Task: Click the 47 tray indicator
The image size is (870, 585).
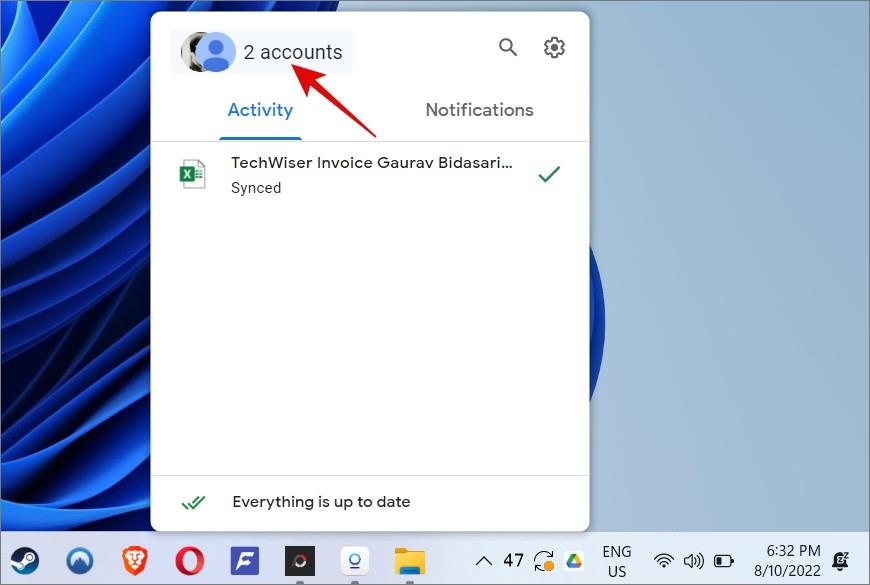Action: 513,561
